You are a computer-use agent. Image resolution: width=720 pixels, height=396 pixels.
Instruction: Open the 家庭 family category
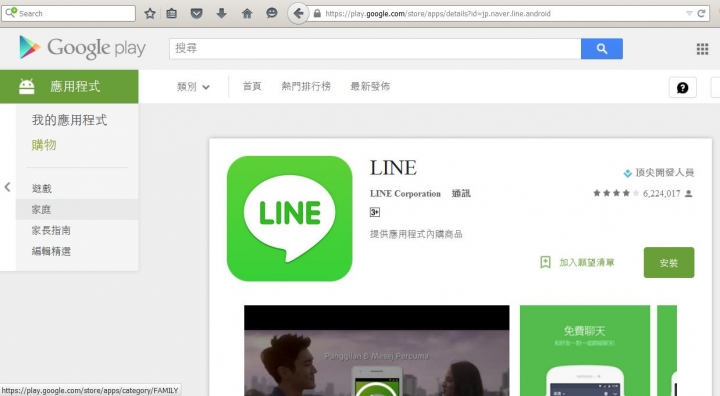(x=77, y=209)
